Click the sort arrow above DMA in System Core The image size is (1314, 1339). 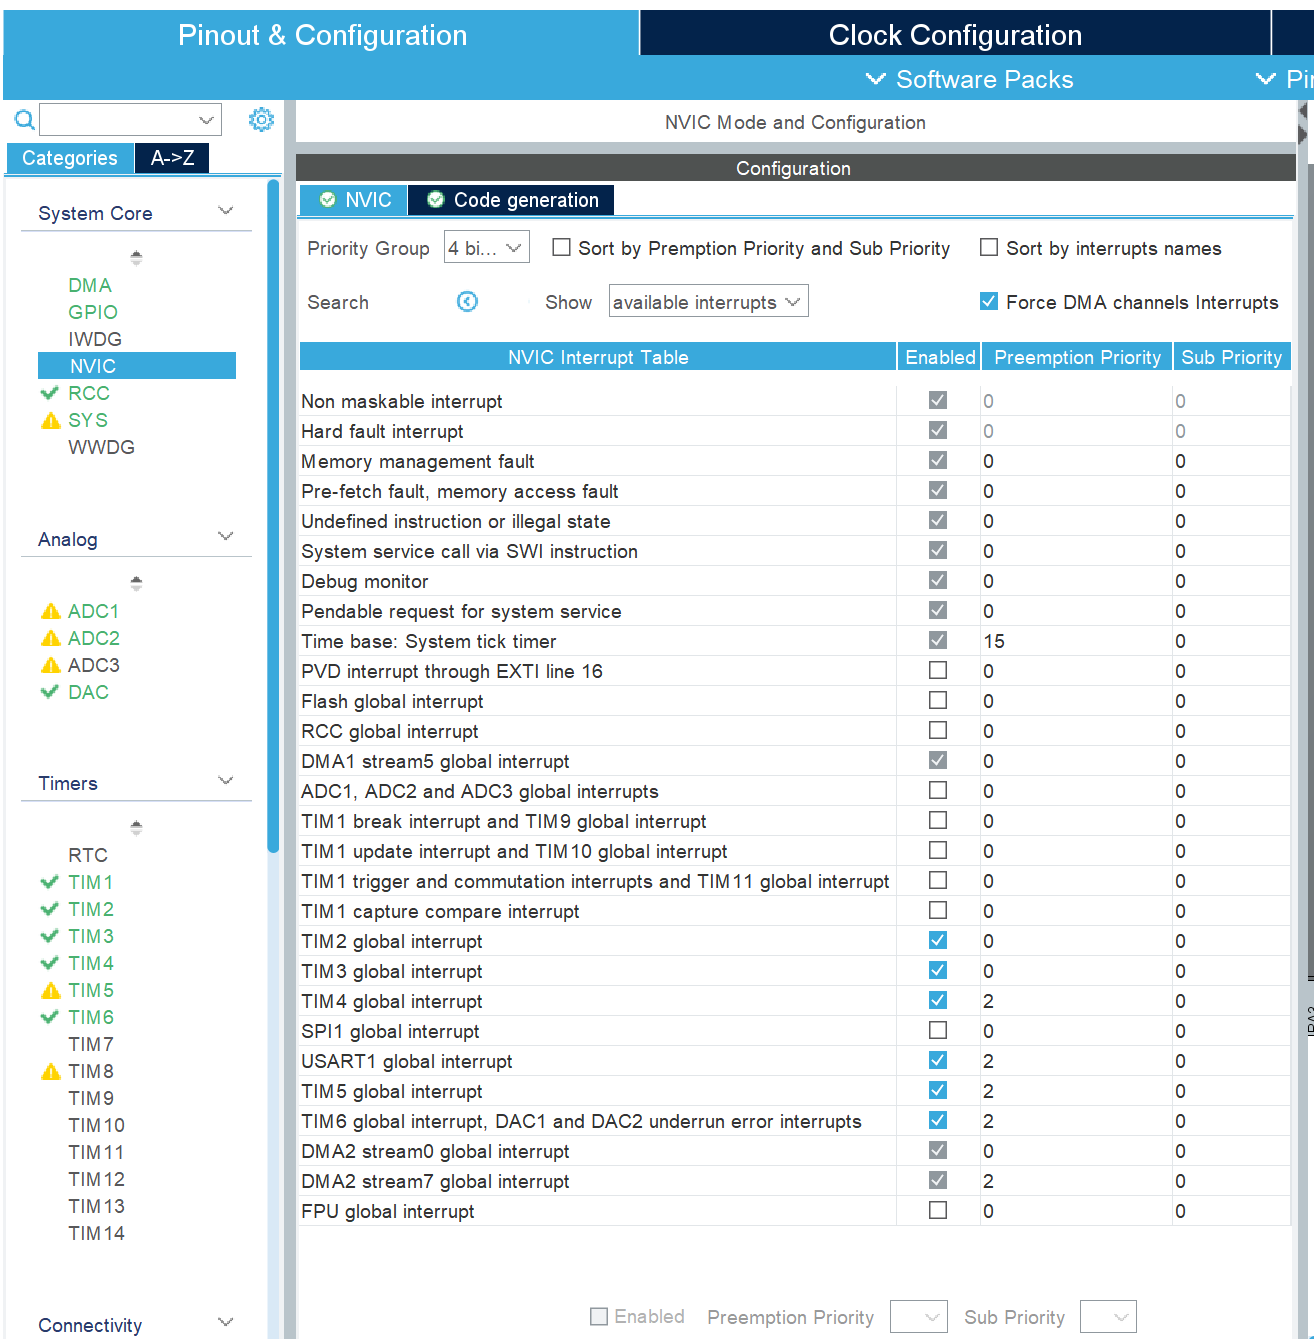coord(136,257)
